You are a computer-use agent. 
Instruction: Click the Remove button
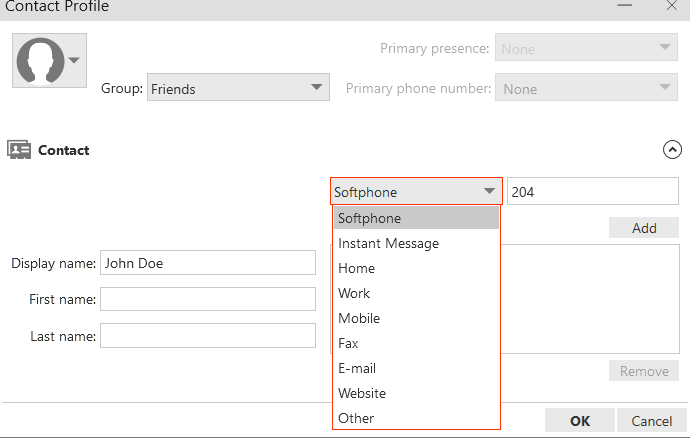644,371
